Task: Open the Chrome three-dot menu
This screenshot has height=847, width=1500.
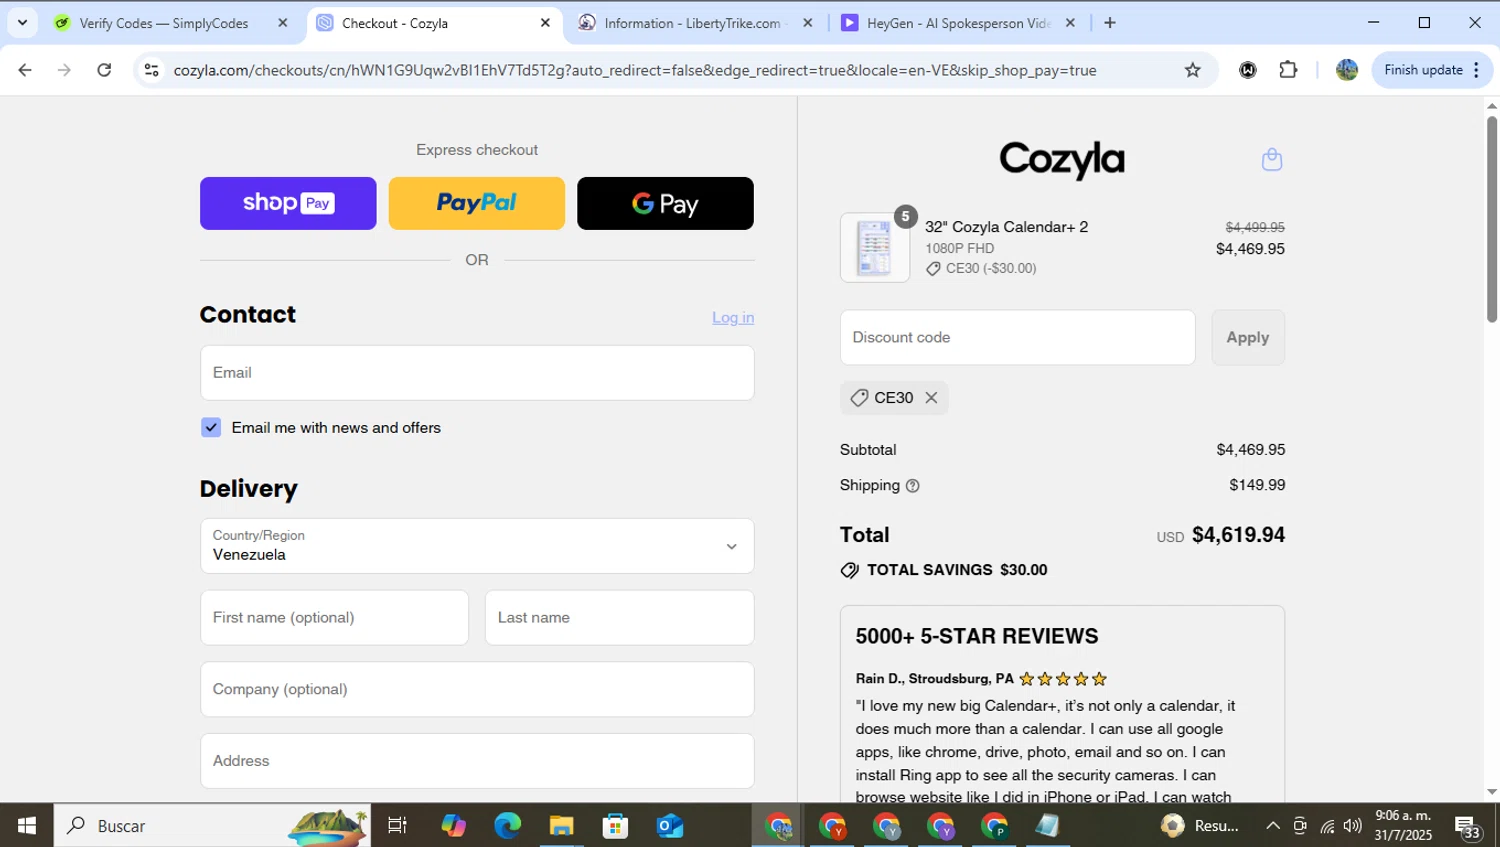Action: click(1477, 70)
